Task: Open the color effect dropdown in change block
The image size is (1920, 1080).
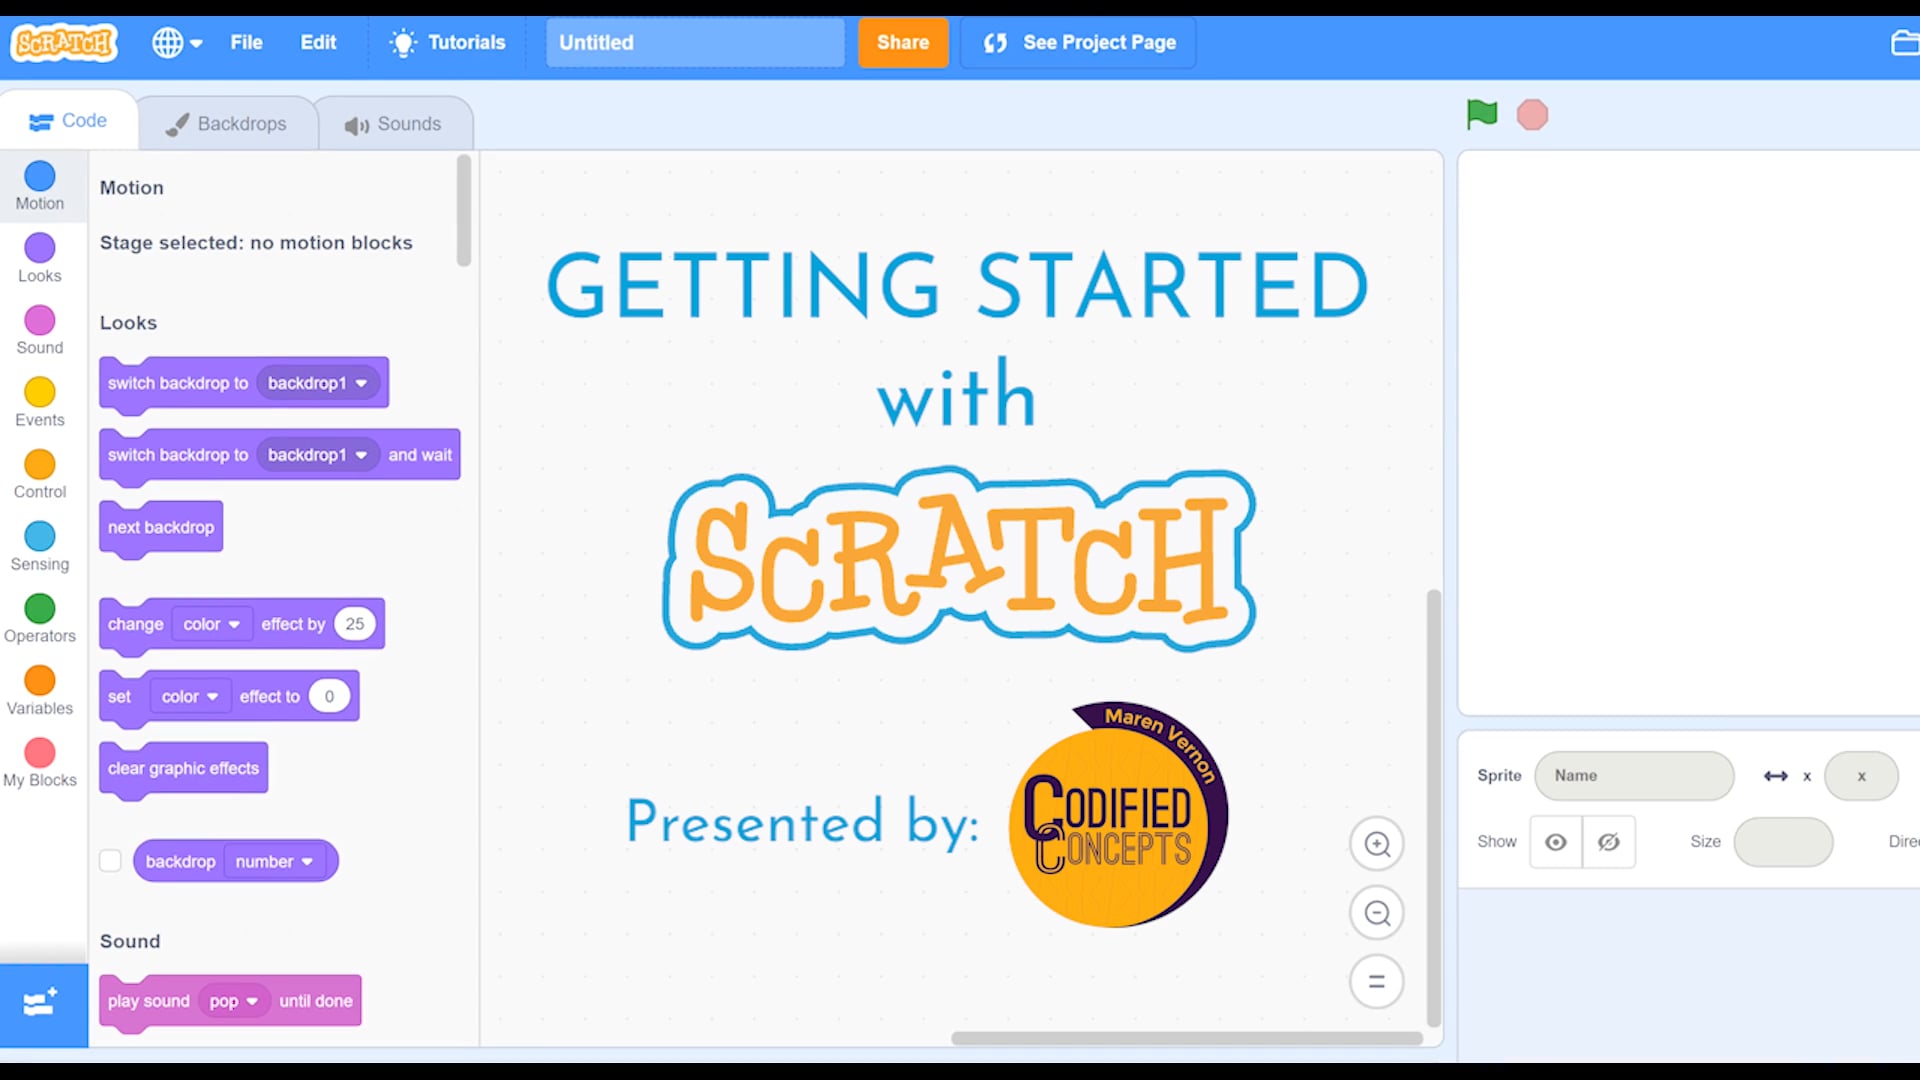Action: pos(210,623)
